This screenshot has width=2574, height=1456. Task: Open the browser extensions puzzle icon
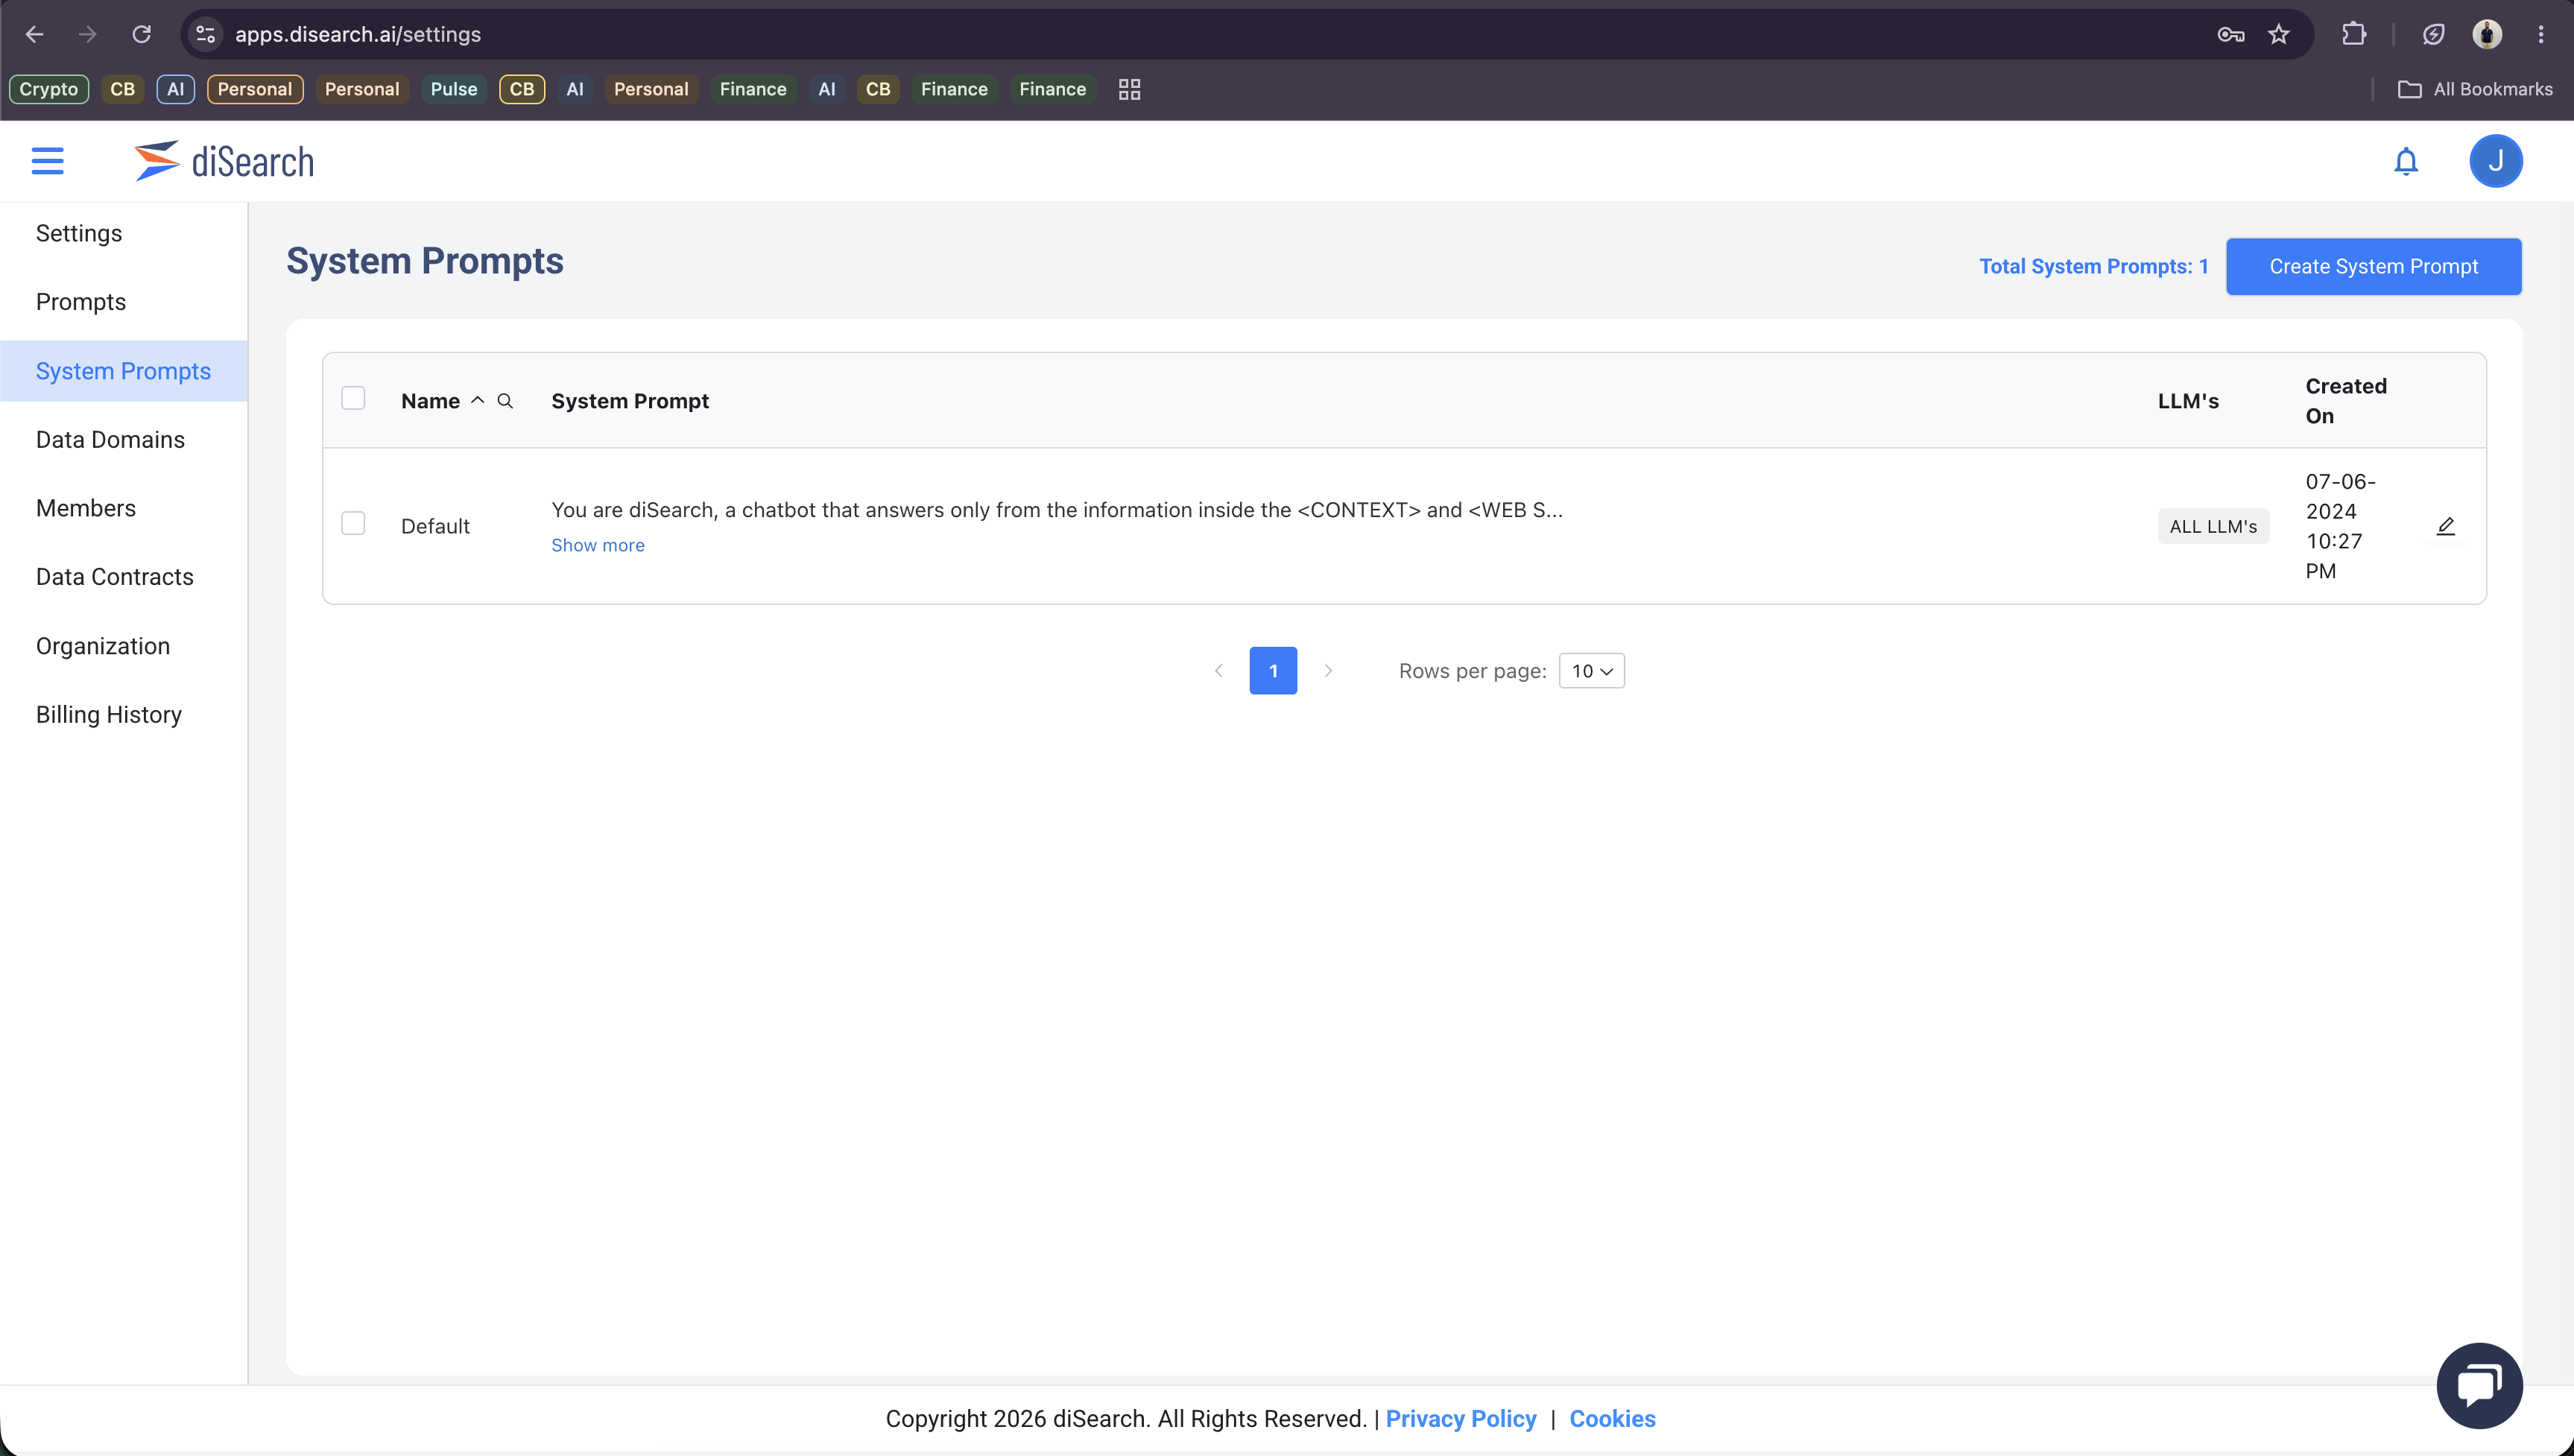(x=2353, y=34)
